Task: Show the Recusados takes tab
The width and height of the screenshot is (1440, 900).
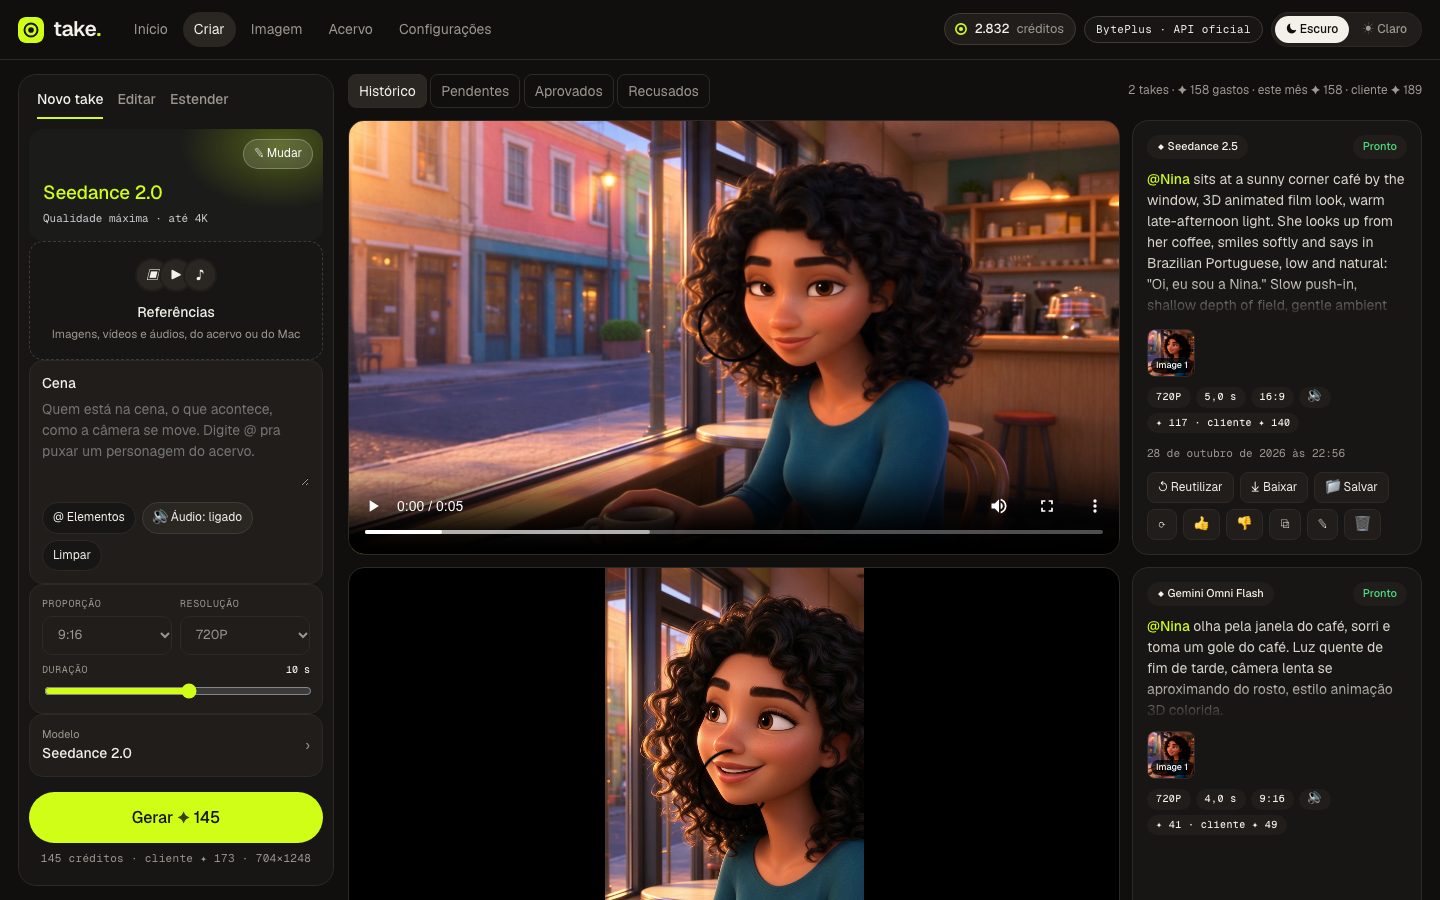Action: pyautogui.click(x=663, y=91)
